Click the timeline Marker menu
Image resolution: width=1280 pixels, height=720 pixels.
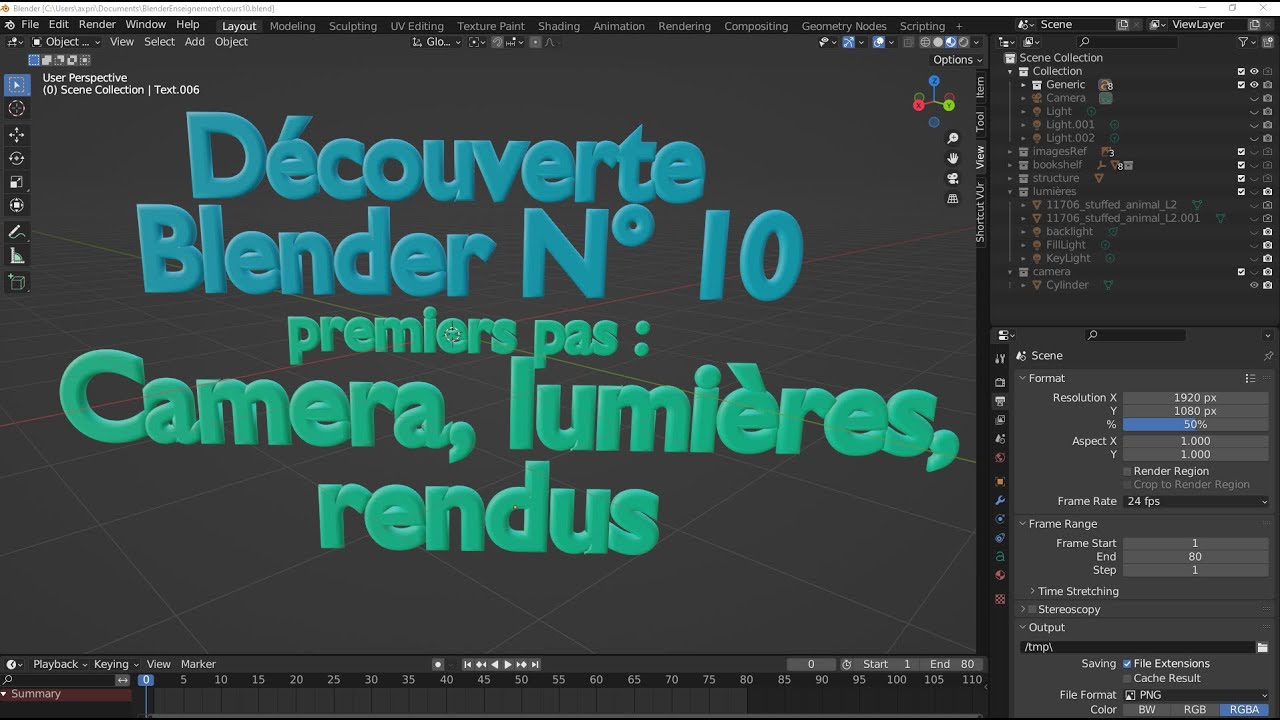coord(198,664)
